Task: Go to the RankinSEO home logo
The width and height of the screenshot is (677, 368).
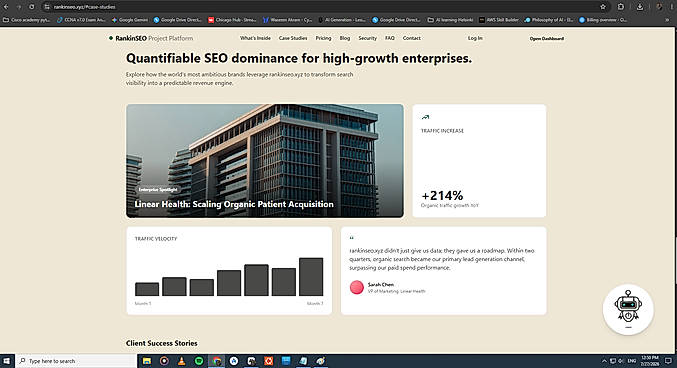Action: click(151, 38)
